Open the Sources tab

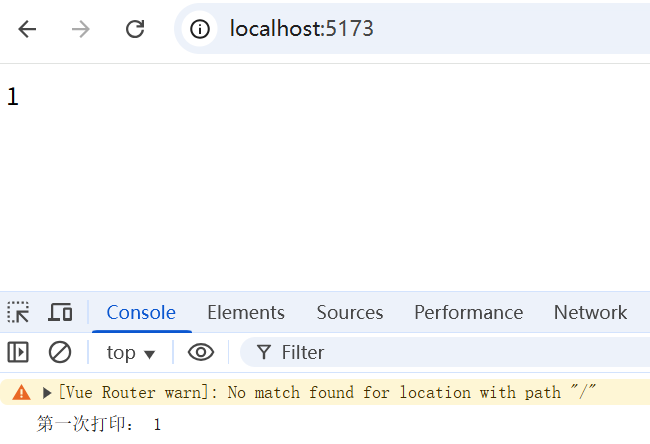(x=350, y=312)
